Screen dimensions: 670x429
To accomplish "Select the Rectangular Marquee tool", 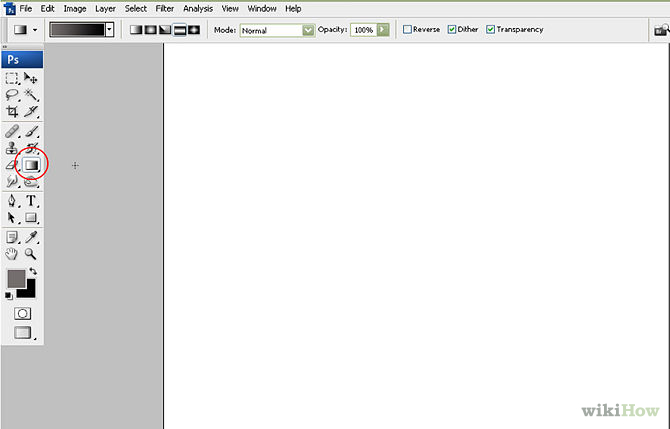I will coord(12,78).
